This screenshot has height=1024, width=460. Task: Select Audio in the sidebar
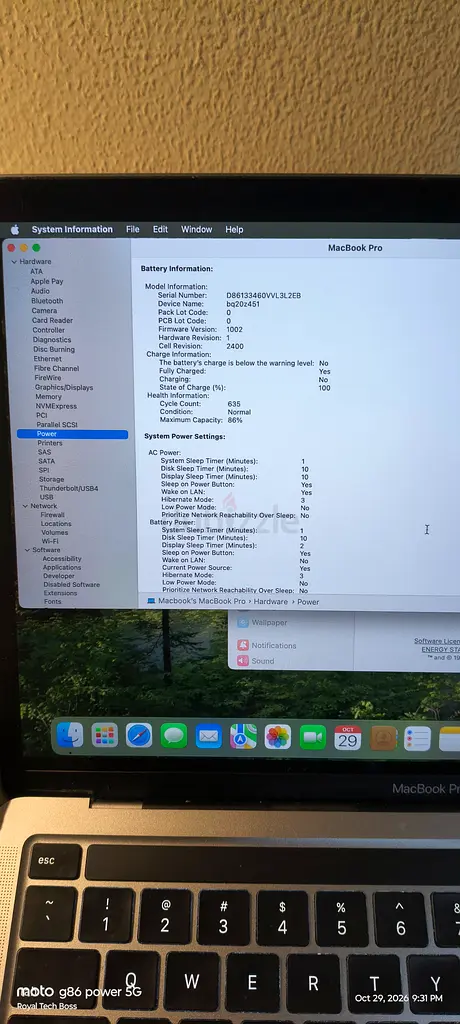click(x=40, y=291)
